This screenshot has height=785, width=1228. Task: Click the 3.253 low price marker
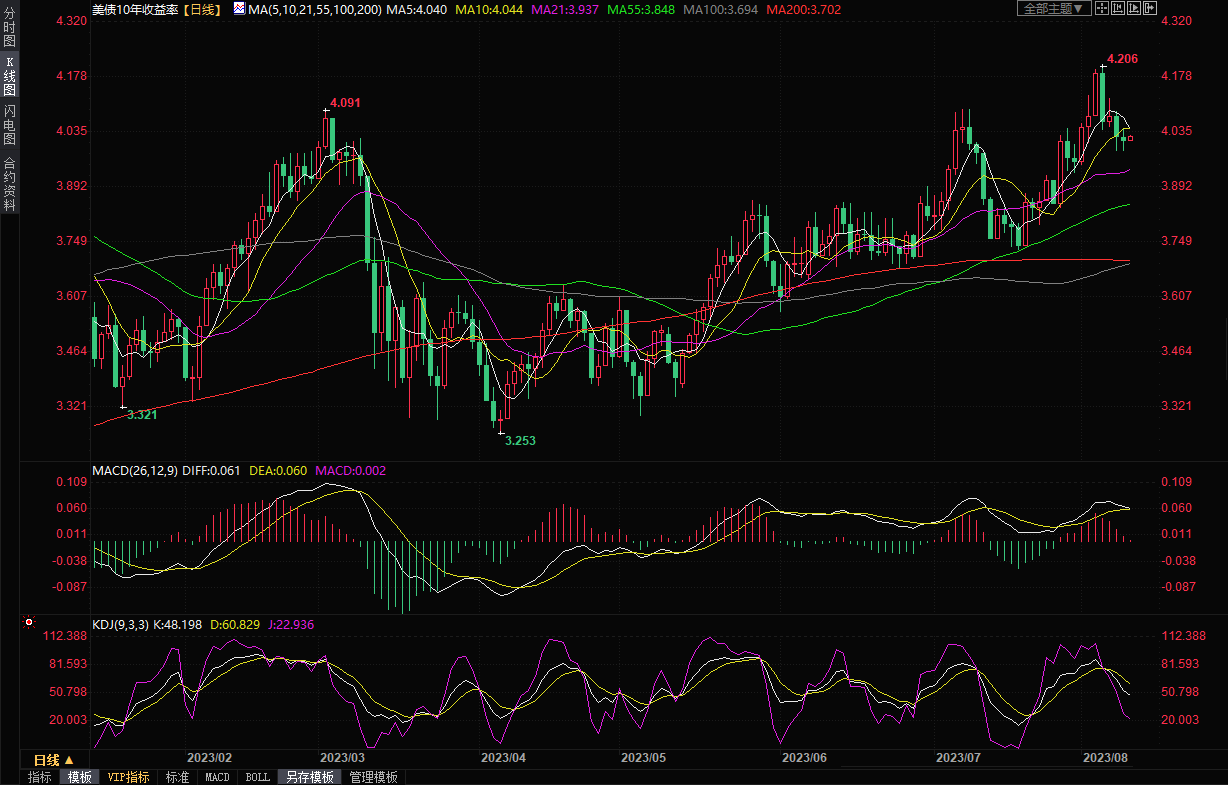(519, 440)
